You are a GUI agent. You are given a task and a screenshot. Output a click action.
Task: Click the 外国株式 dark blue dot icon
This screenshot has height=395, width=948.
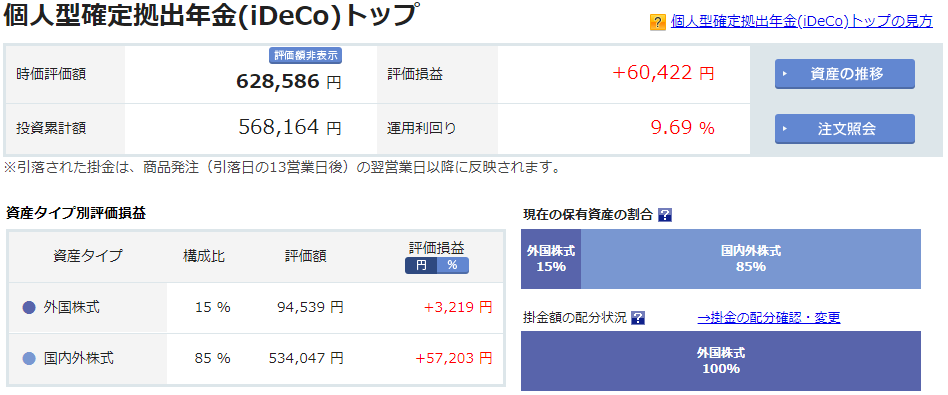point(29,308)
